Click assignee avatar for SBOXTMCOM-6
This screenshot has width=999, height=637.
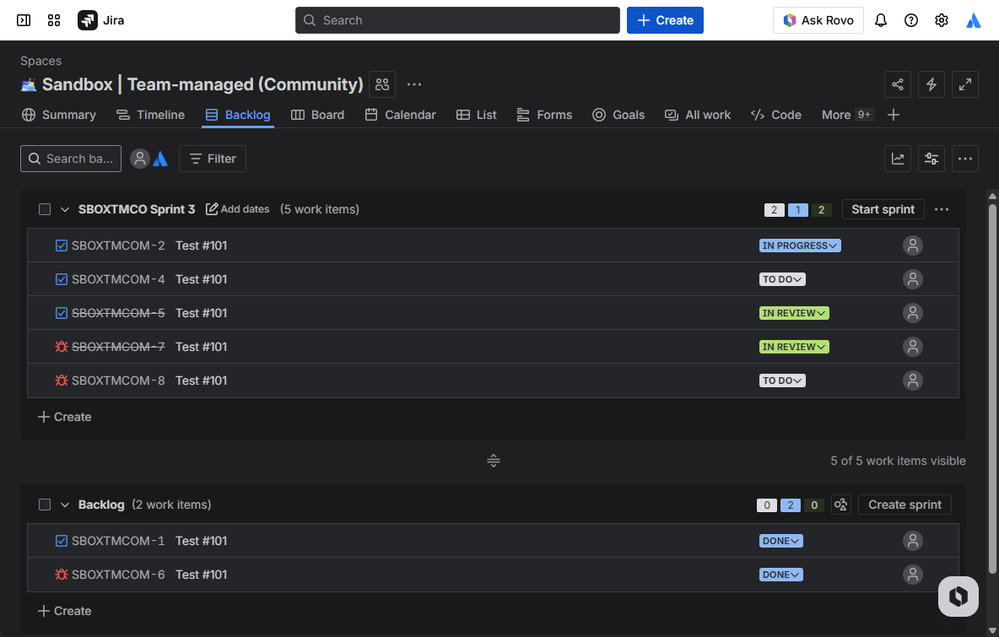(913, 575)
